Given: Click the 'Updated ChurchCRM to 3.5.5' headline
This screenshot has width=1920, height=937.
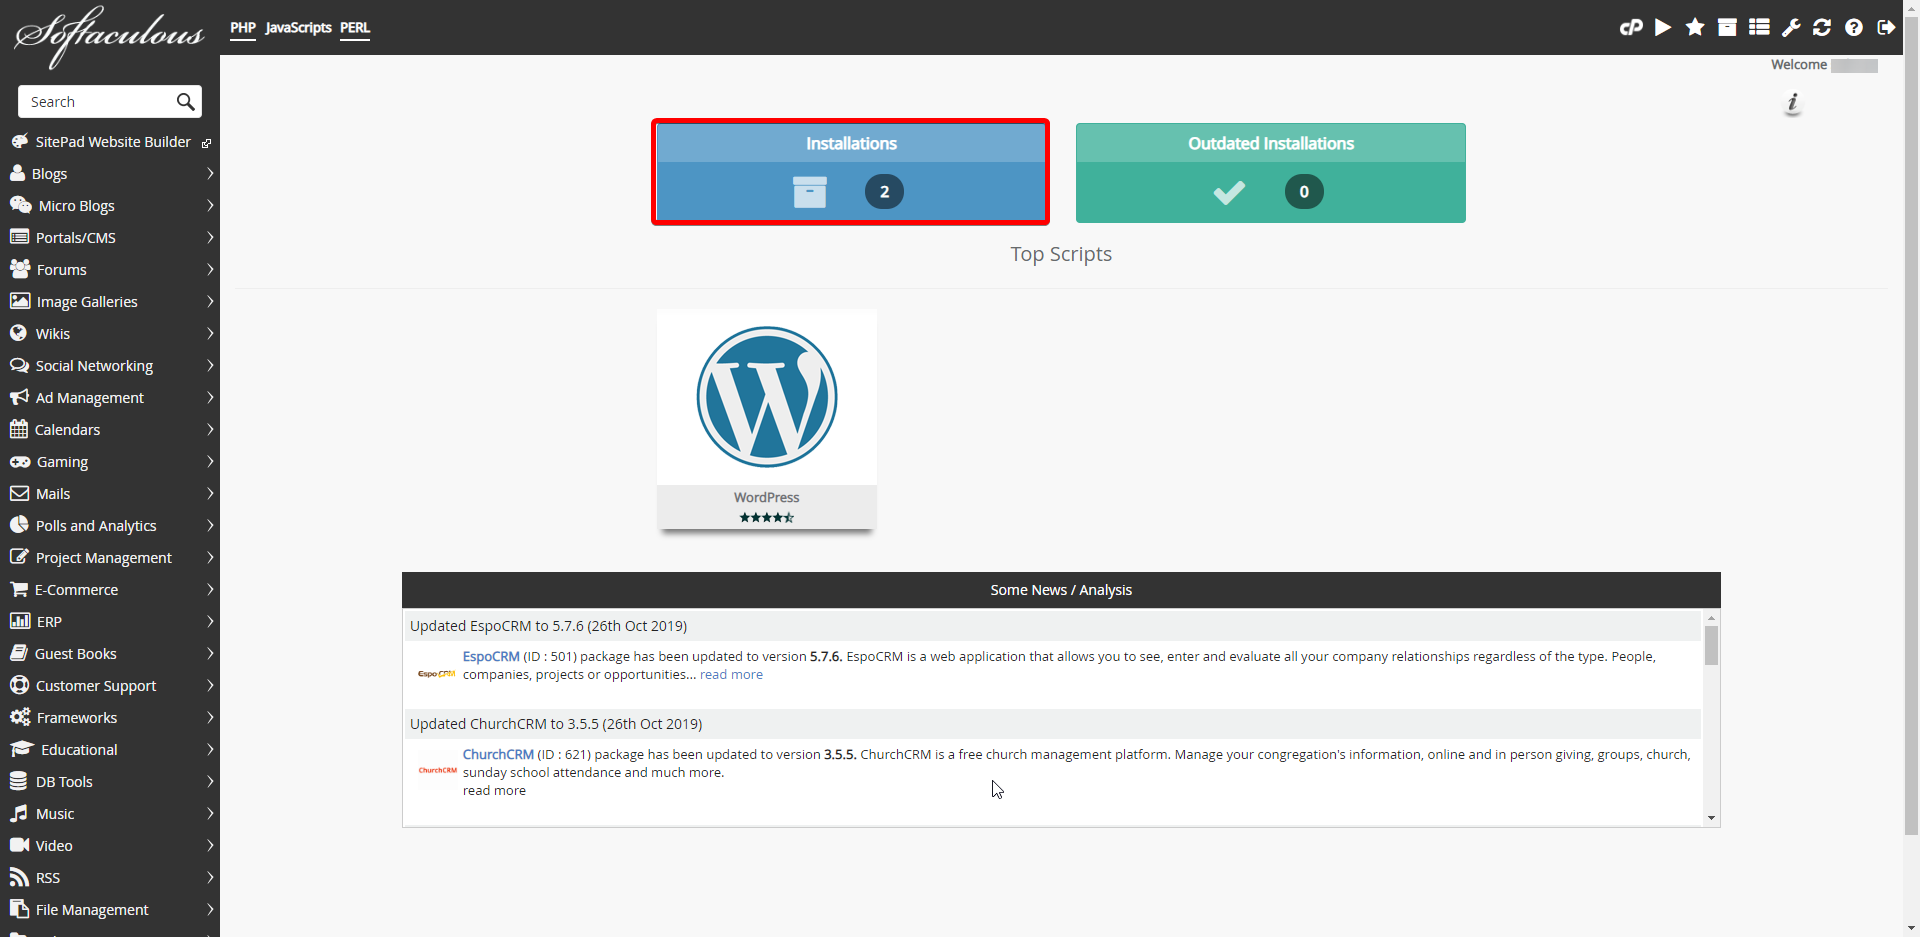Looking at the screenshot, I should tap(556, 723).
